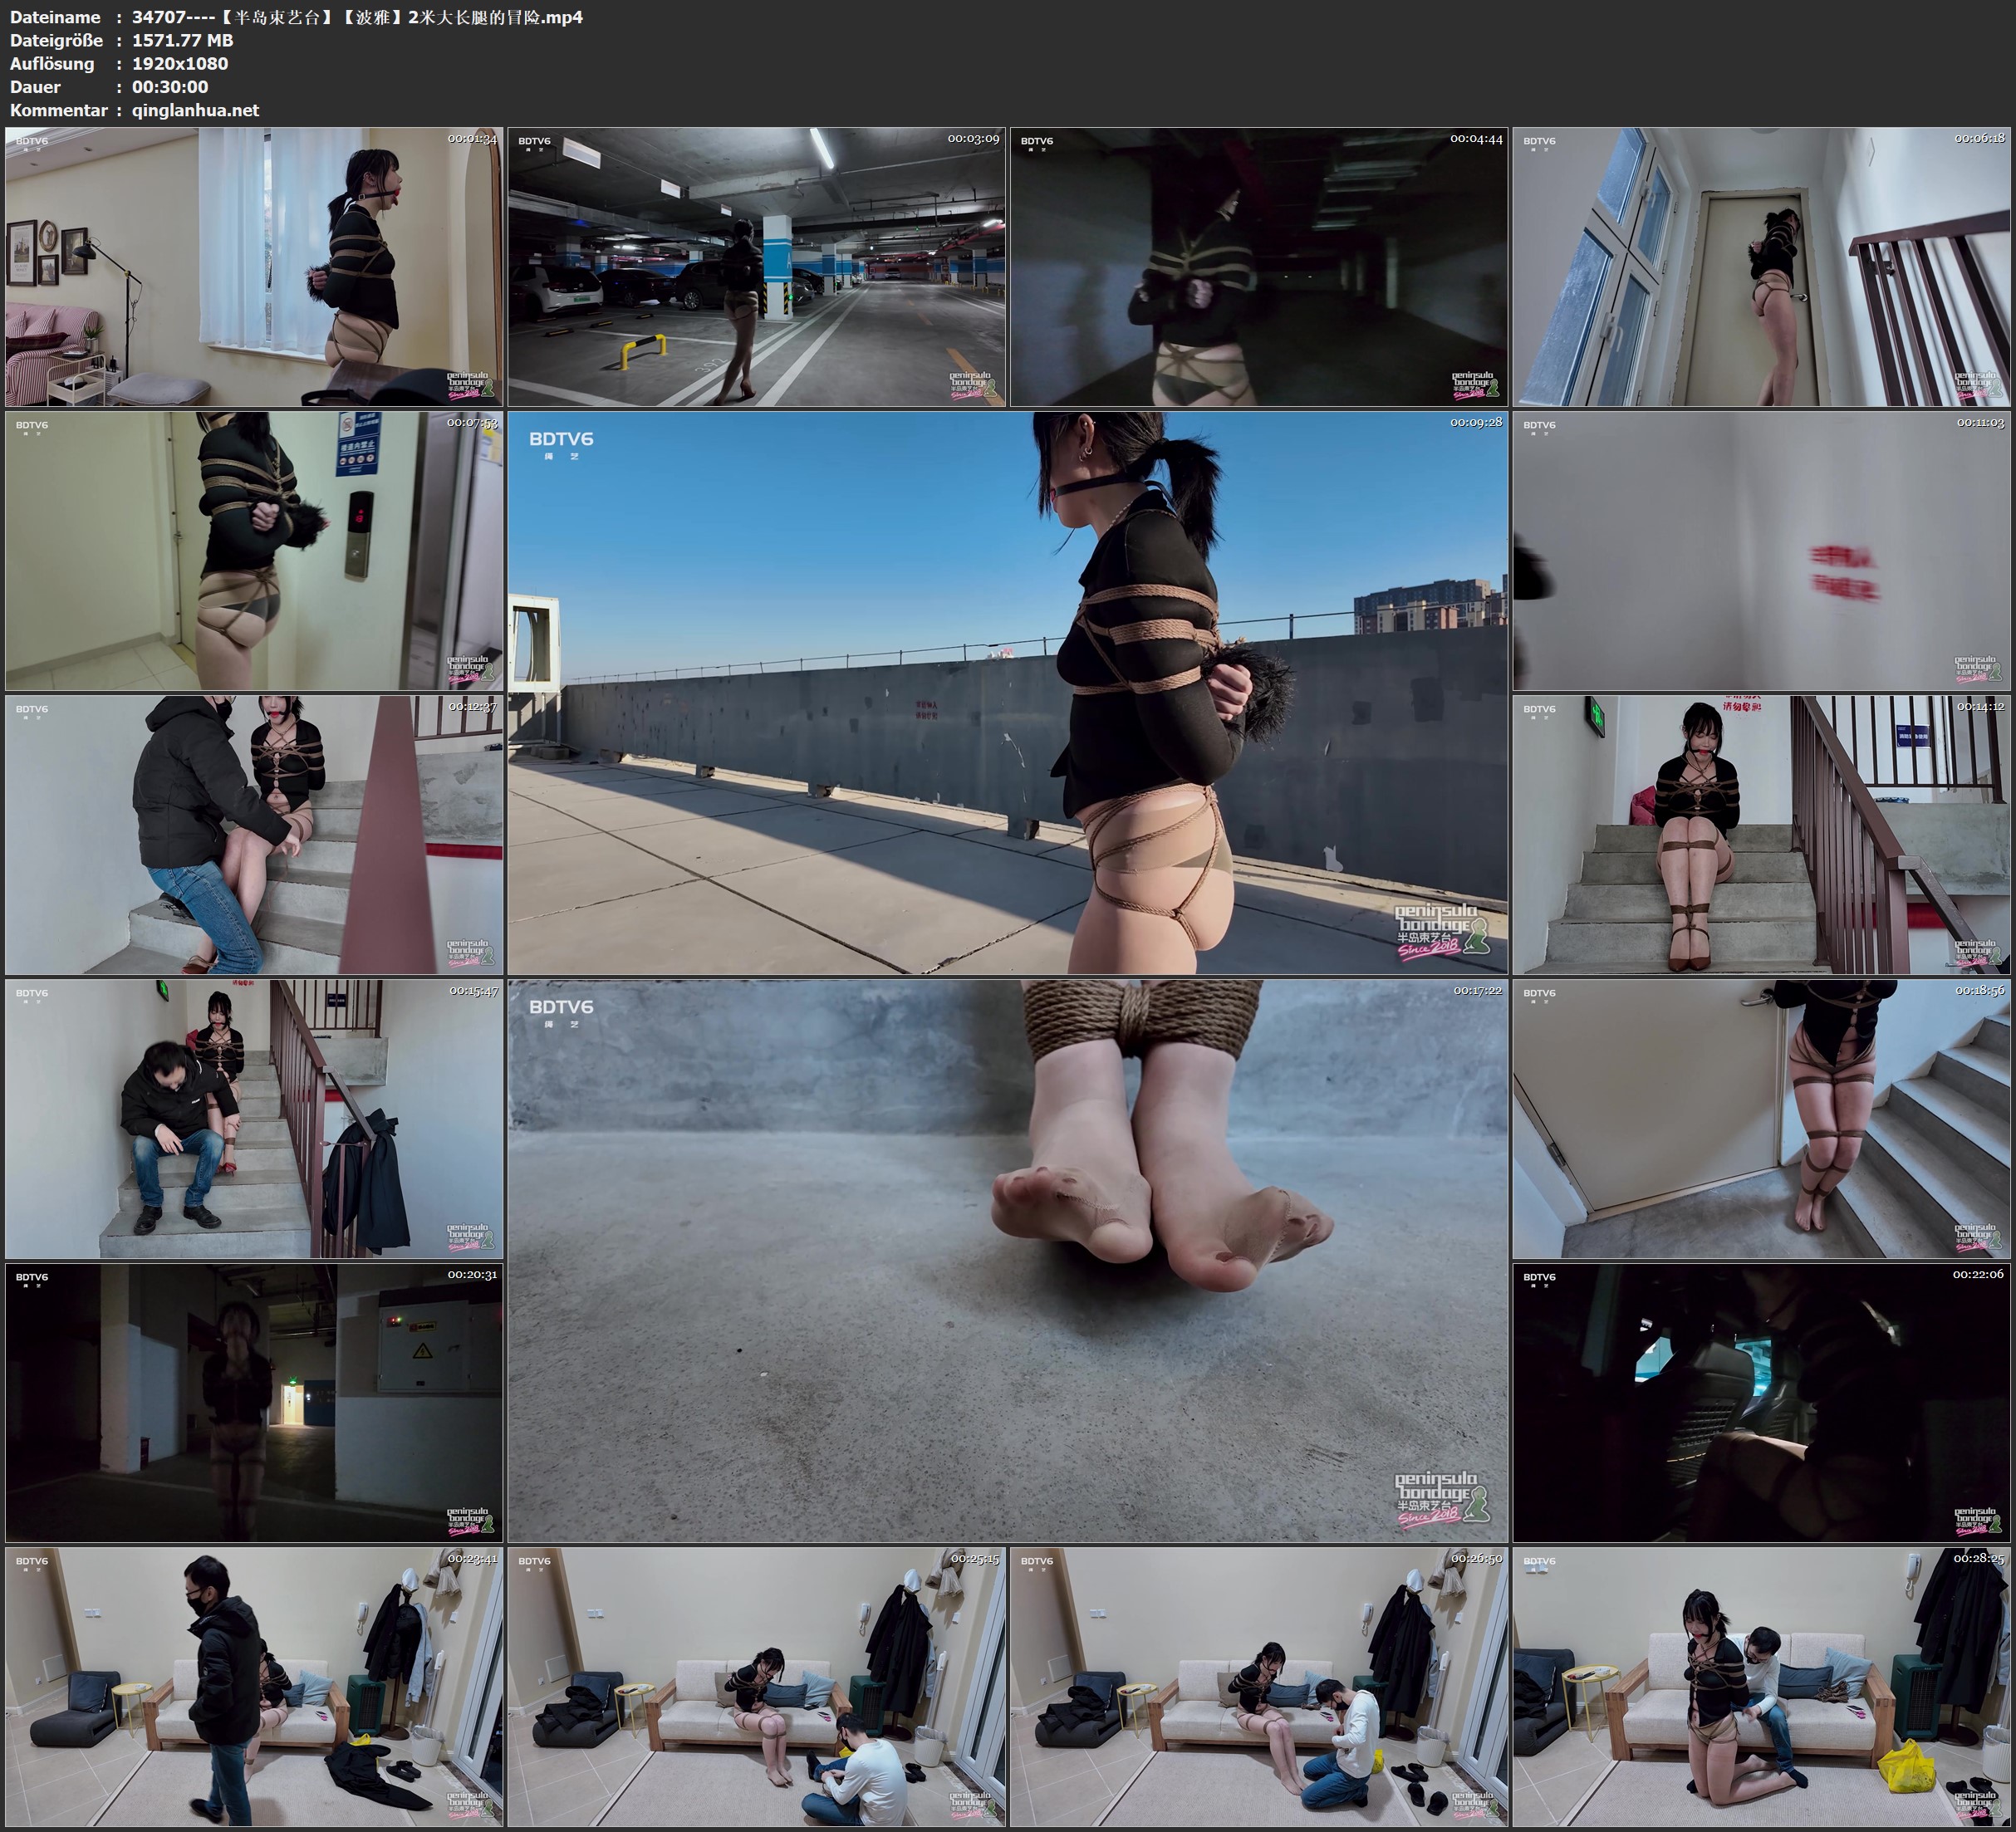The width and height of the screenshot is (2016, 1832).
Task: Open the thumbnail timestamped 00:12:37
Action: click(254, 834)
